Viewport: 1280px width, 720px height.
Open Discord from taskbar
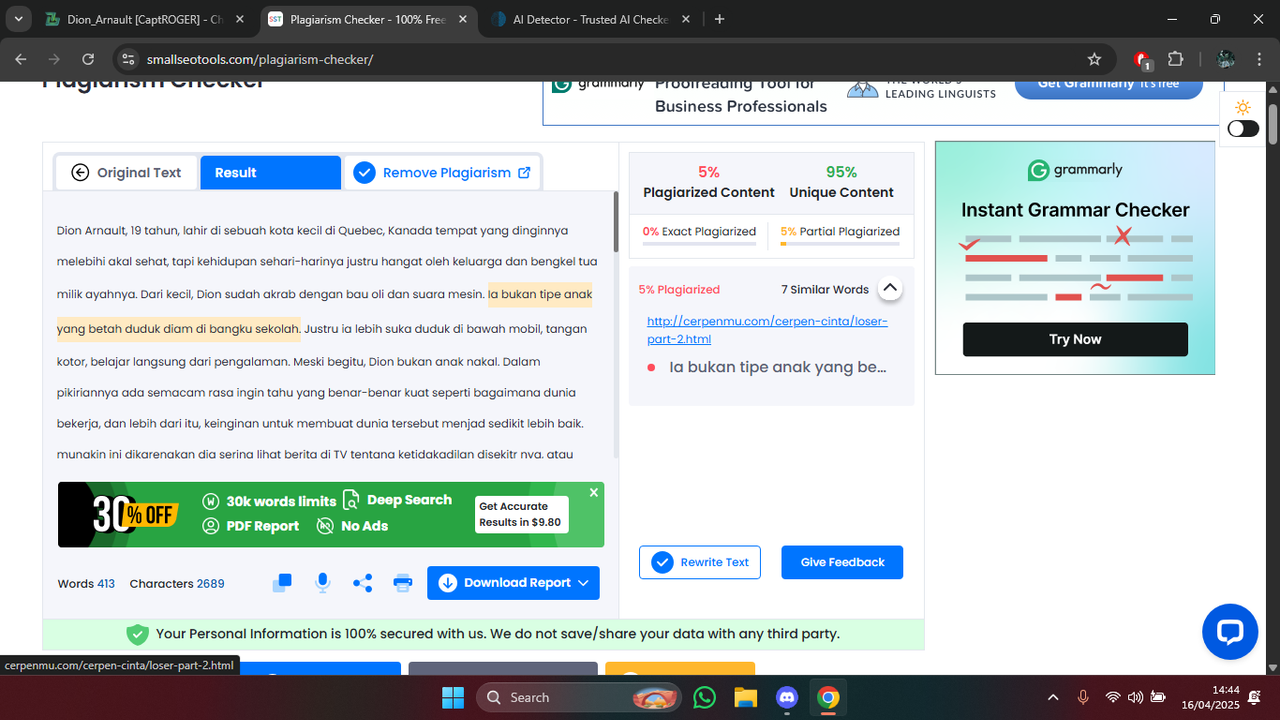[786, 697]
